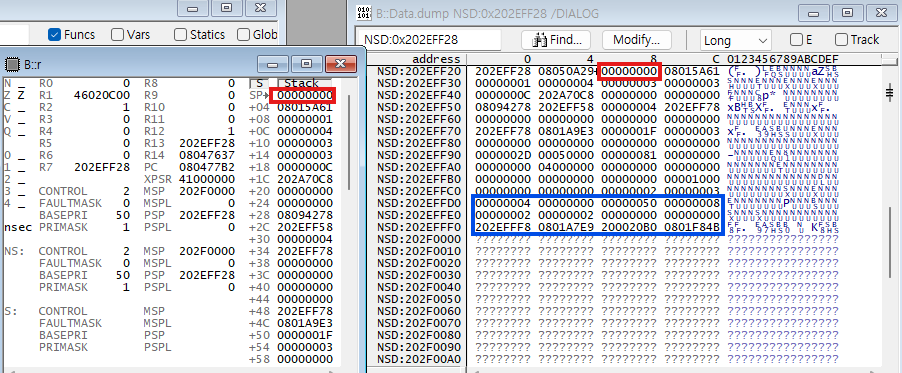The image size is (902, 373).
Task: Open the Long access width dropdown
Action: point(735,40)
